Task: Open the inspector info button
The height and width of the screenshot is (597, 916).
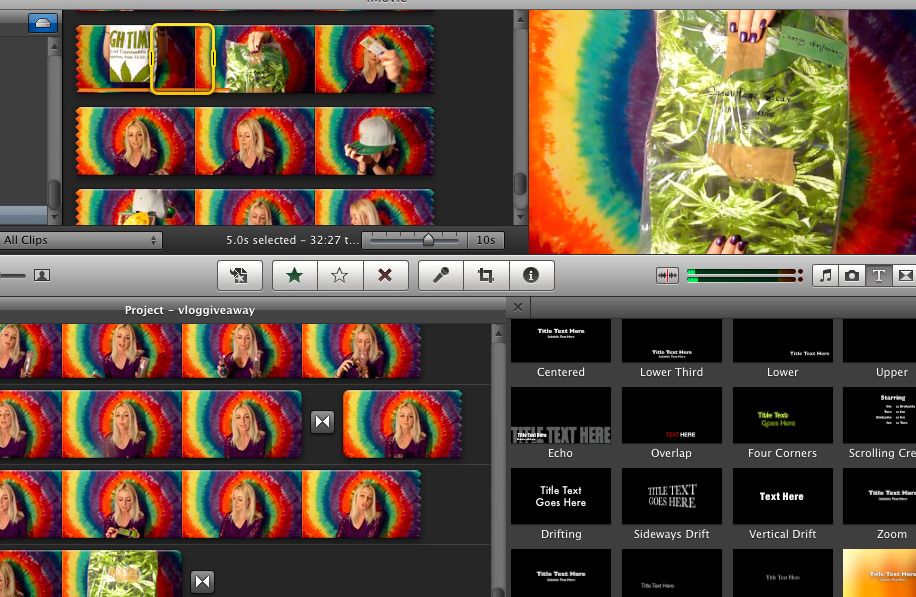Action: click(x=531, y=275)
